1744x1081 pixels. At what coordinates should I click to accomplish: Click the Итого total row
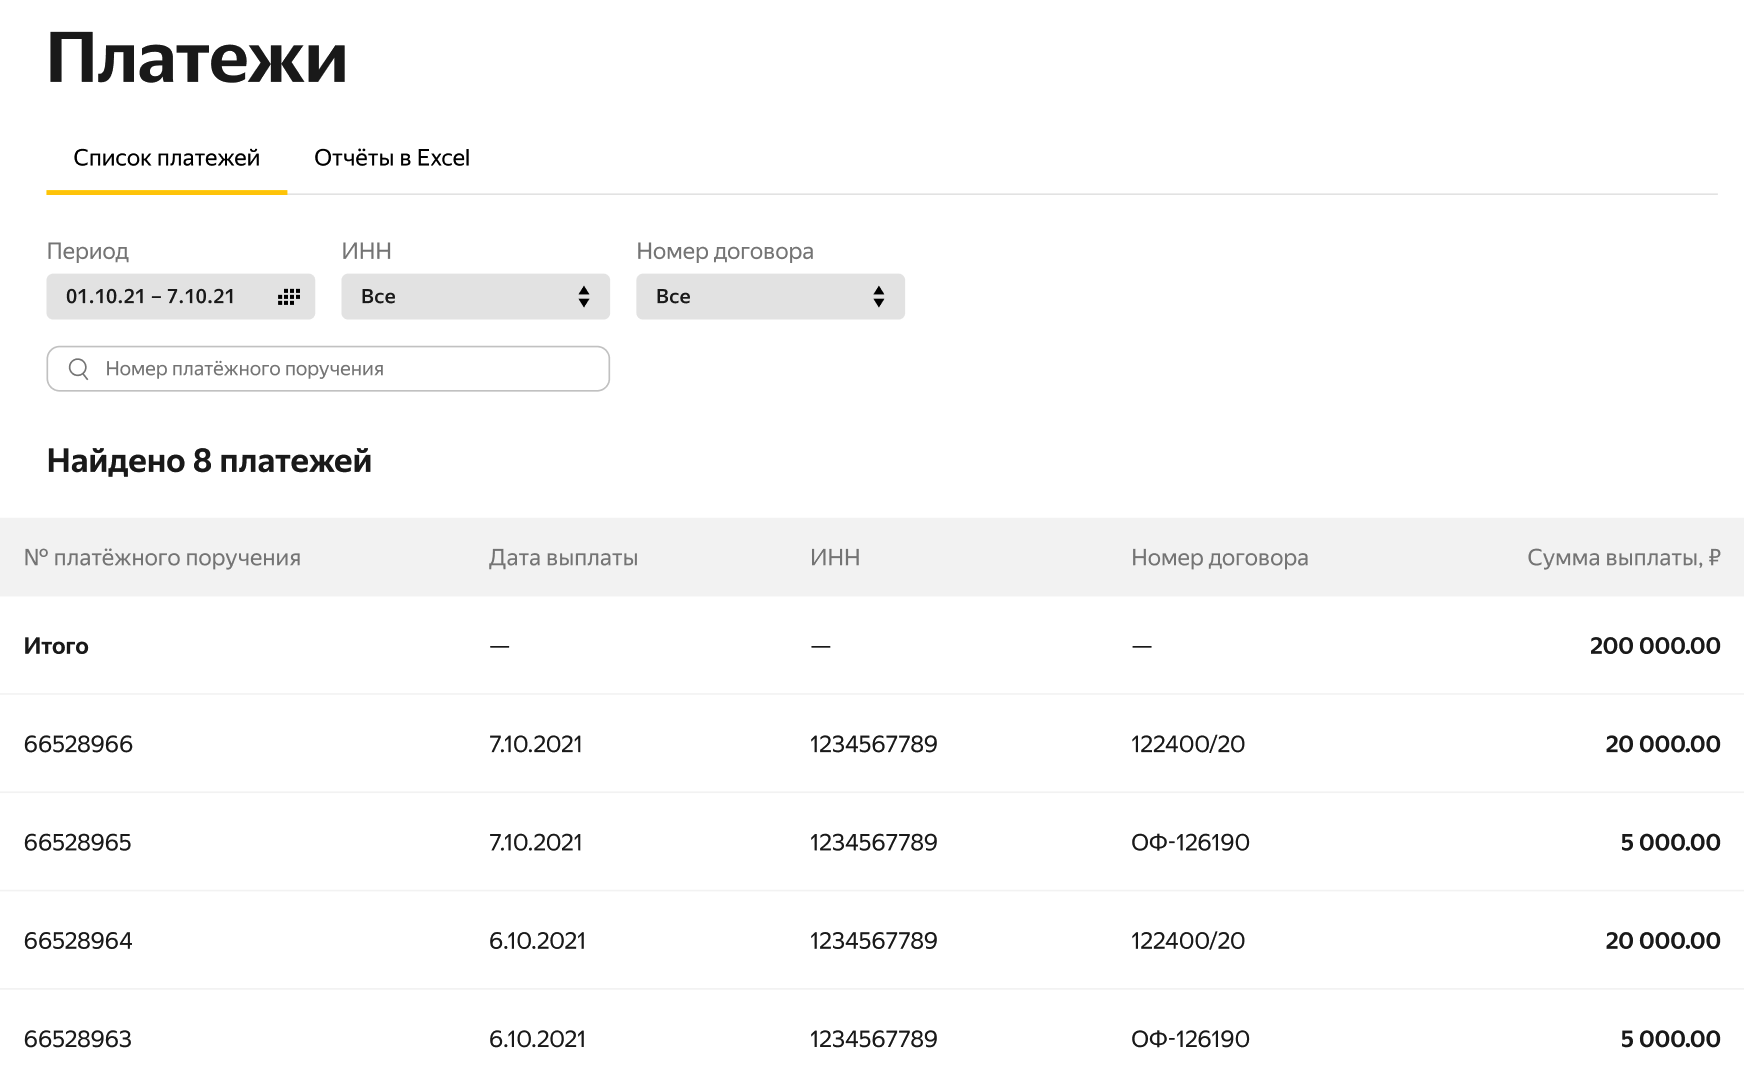[x=56, y=646]
